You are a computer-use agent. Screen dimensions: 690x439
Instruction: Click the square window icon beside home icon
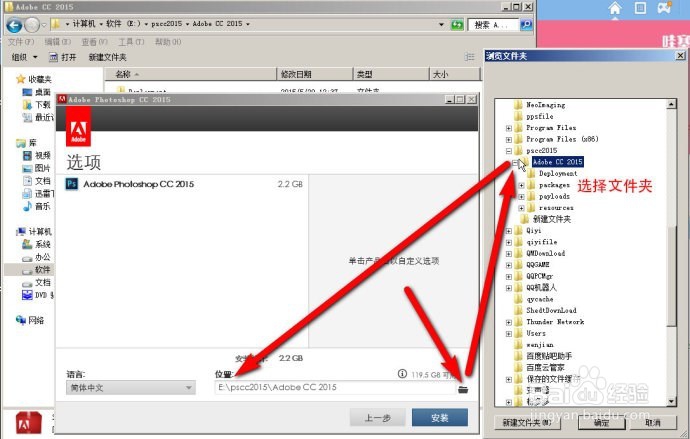pos(640,7)
